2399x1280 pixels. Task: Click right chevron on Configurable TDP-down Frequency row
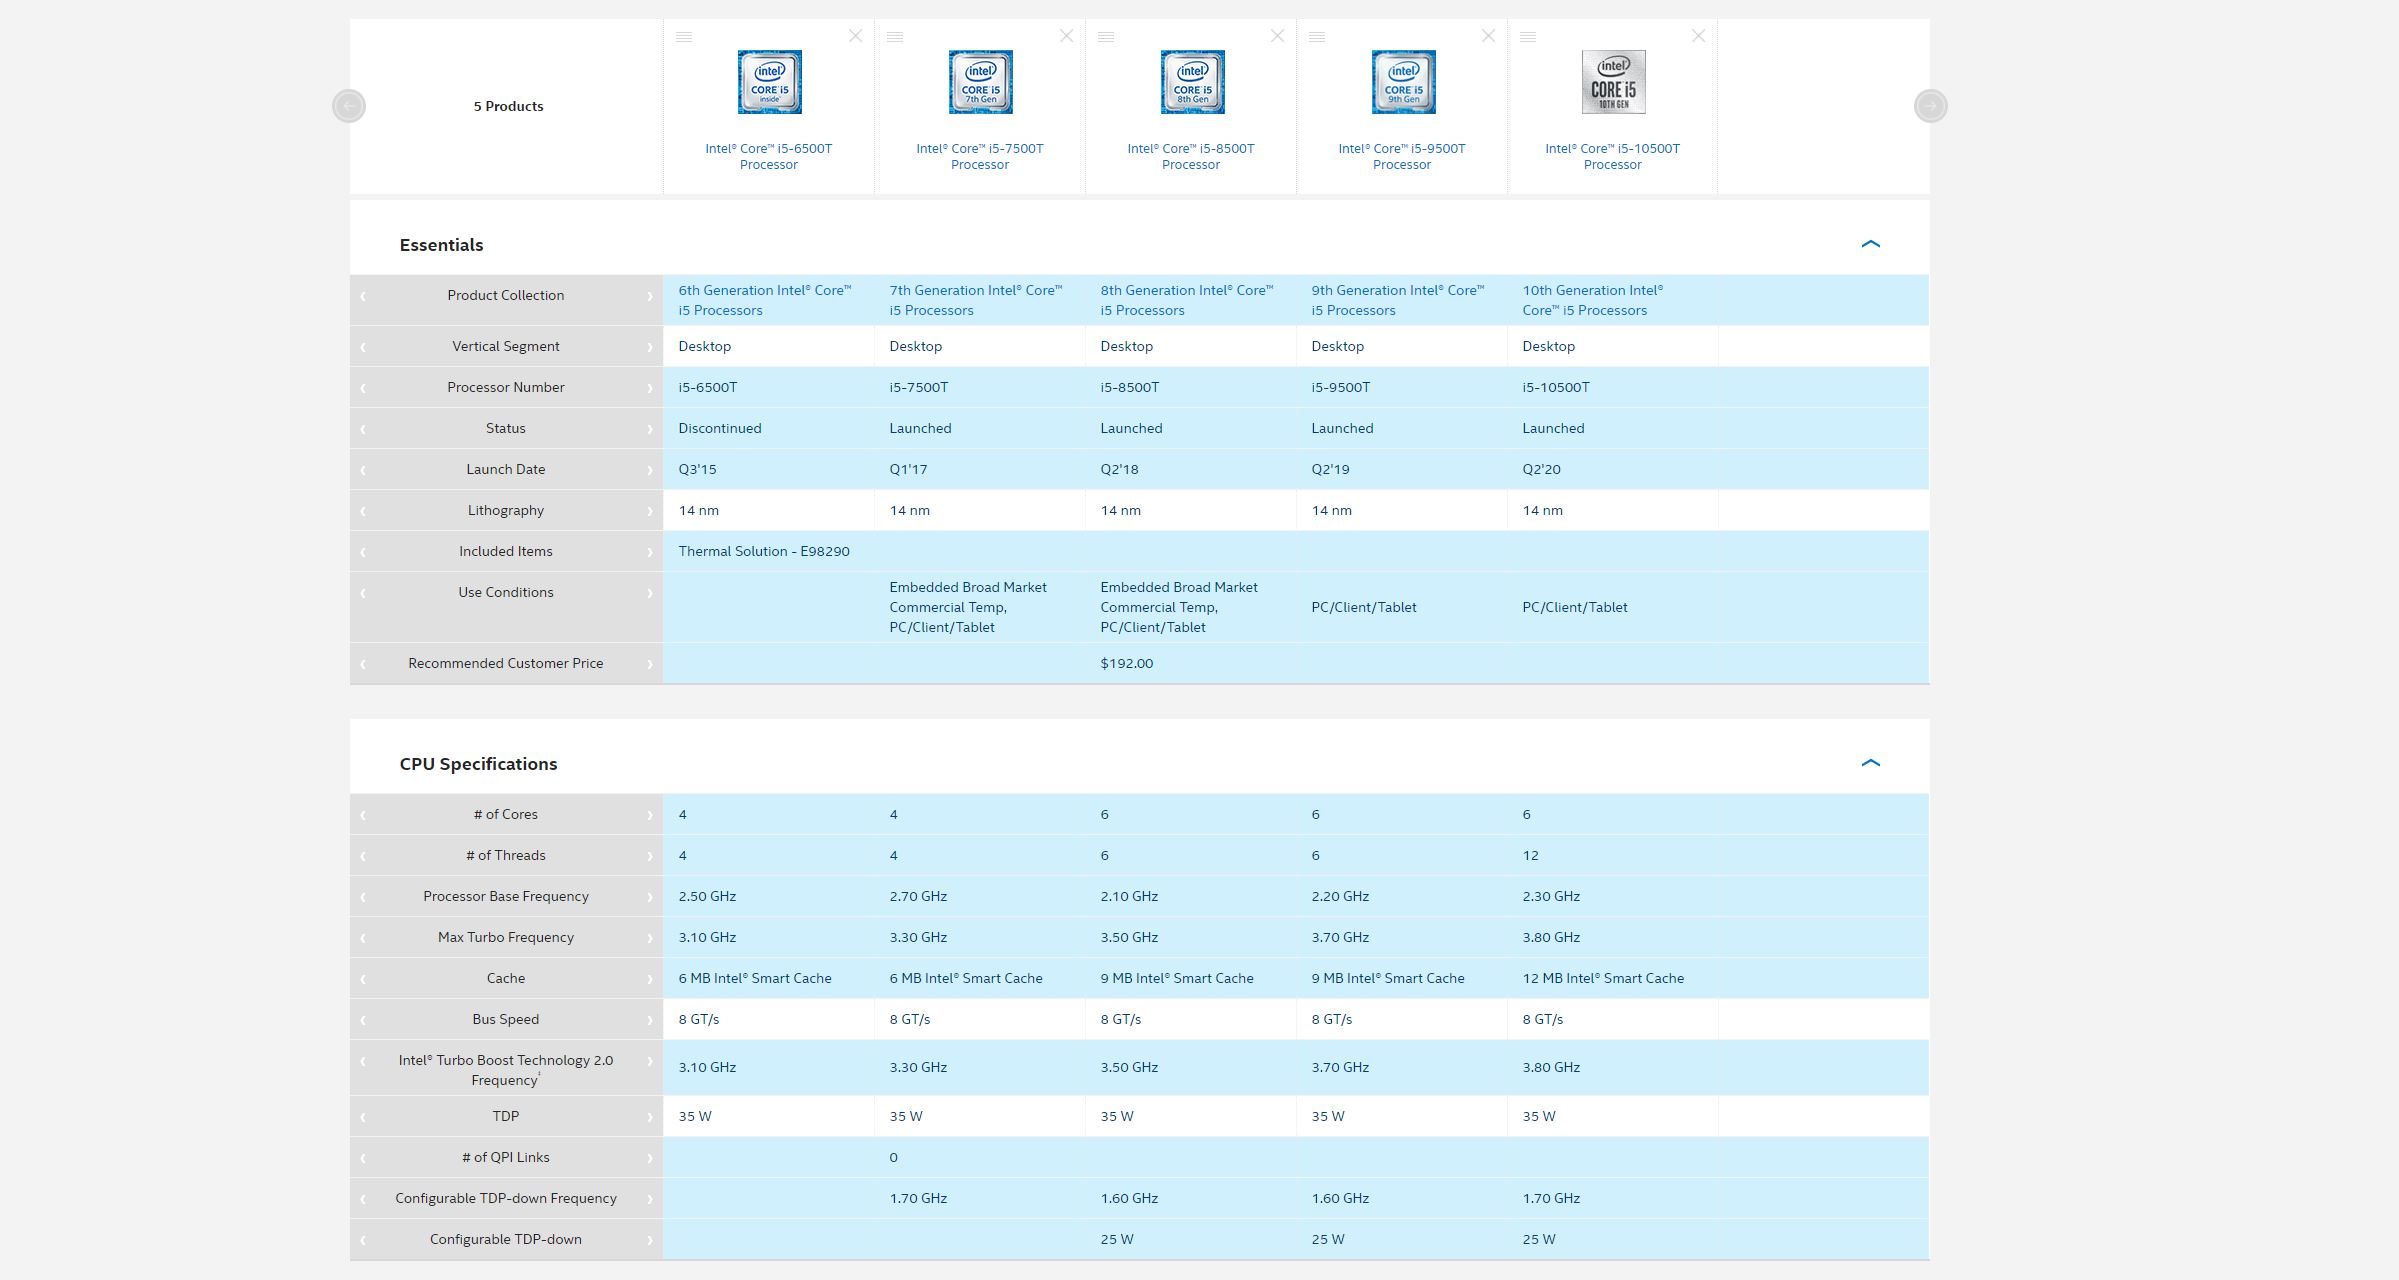click(650, 1199)
